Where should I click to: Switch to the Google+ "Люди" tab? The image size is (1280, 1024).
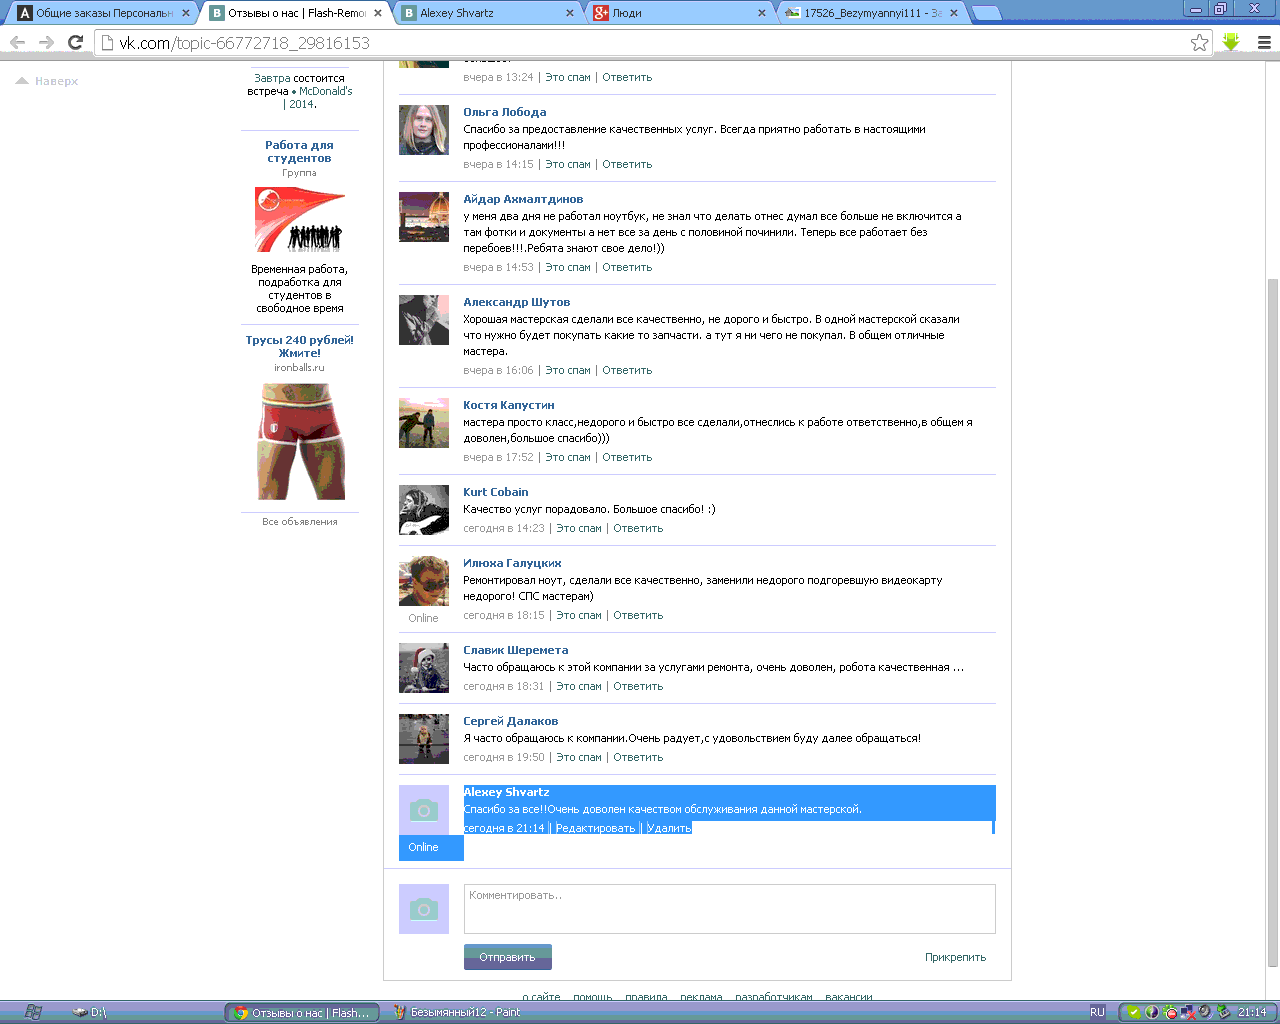(x=678, y=13)
